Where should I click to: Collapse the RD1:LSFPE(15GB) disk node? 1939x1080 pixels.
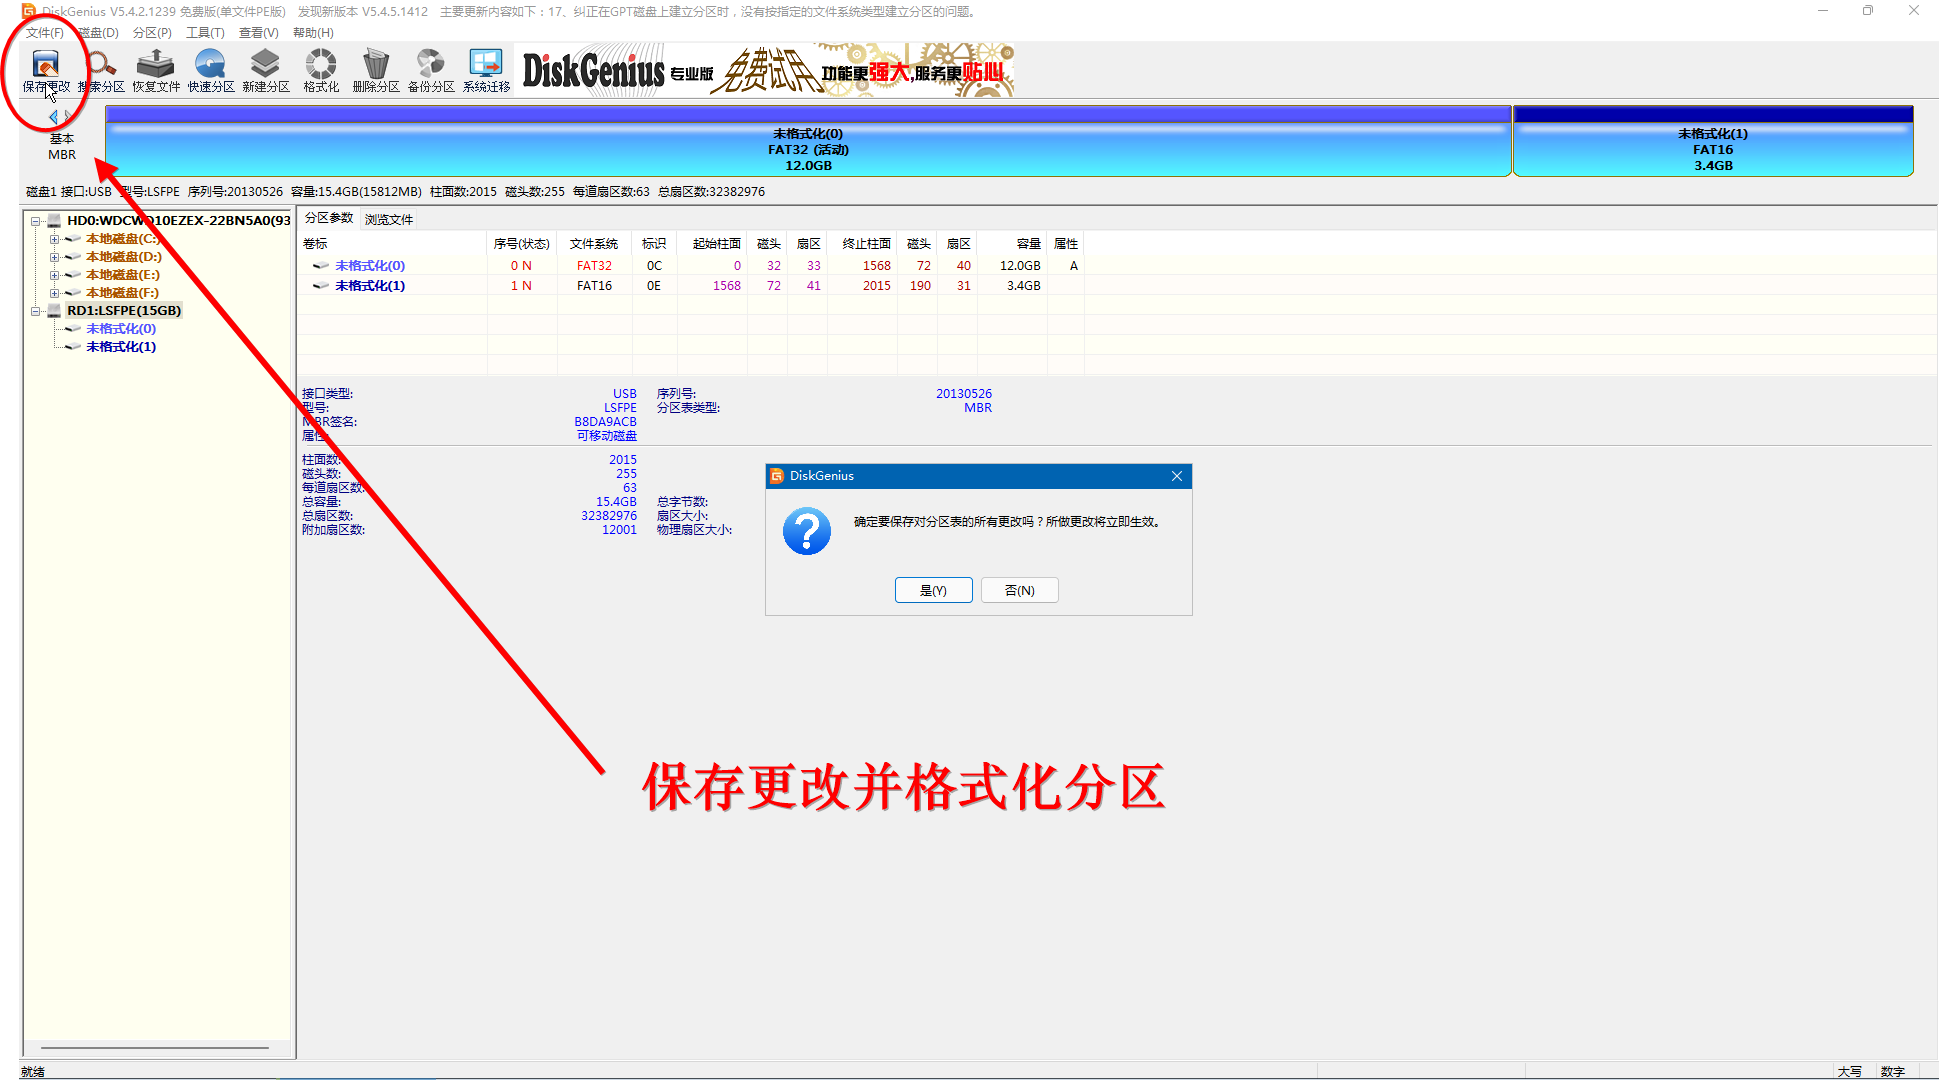click(x=36, y=311)
